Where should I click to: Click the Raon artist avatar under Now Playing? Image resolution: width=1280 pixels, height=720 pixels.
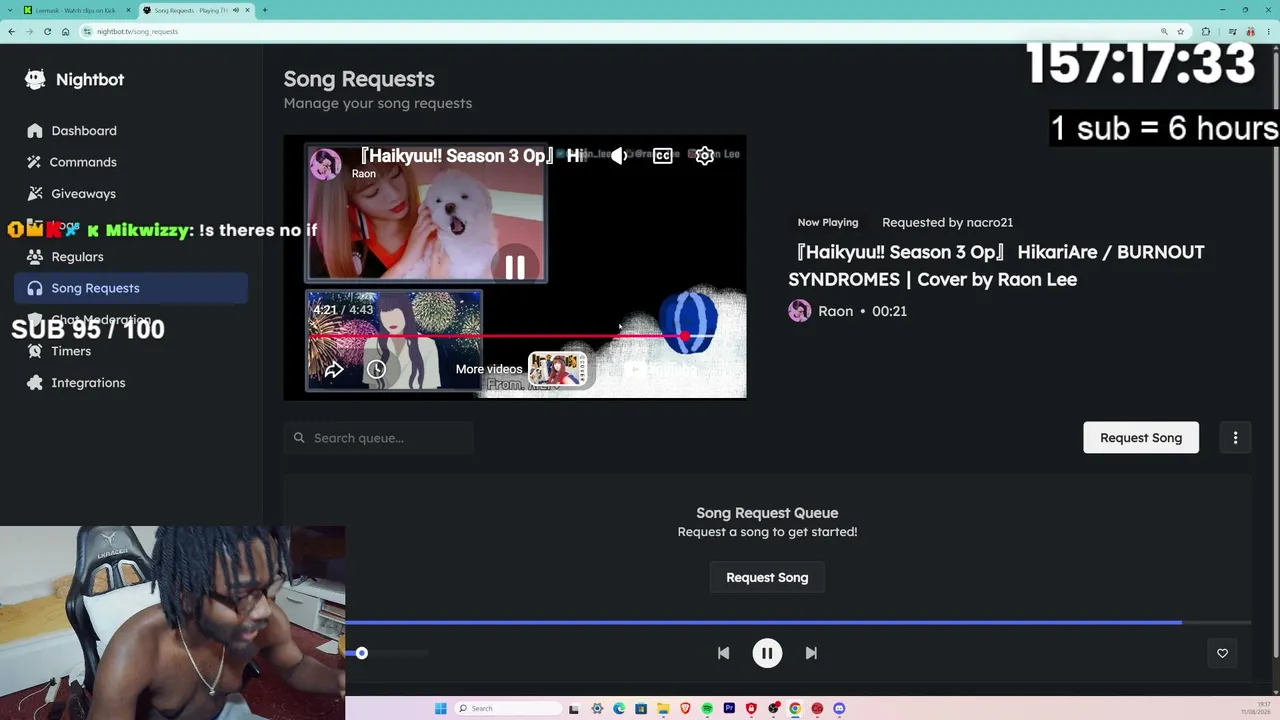coord(799,311)
